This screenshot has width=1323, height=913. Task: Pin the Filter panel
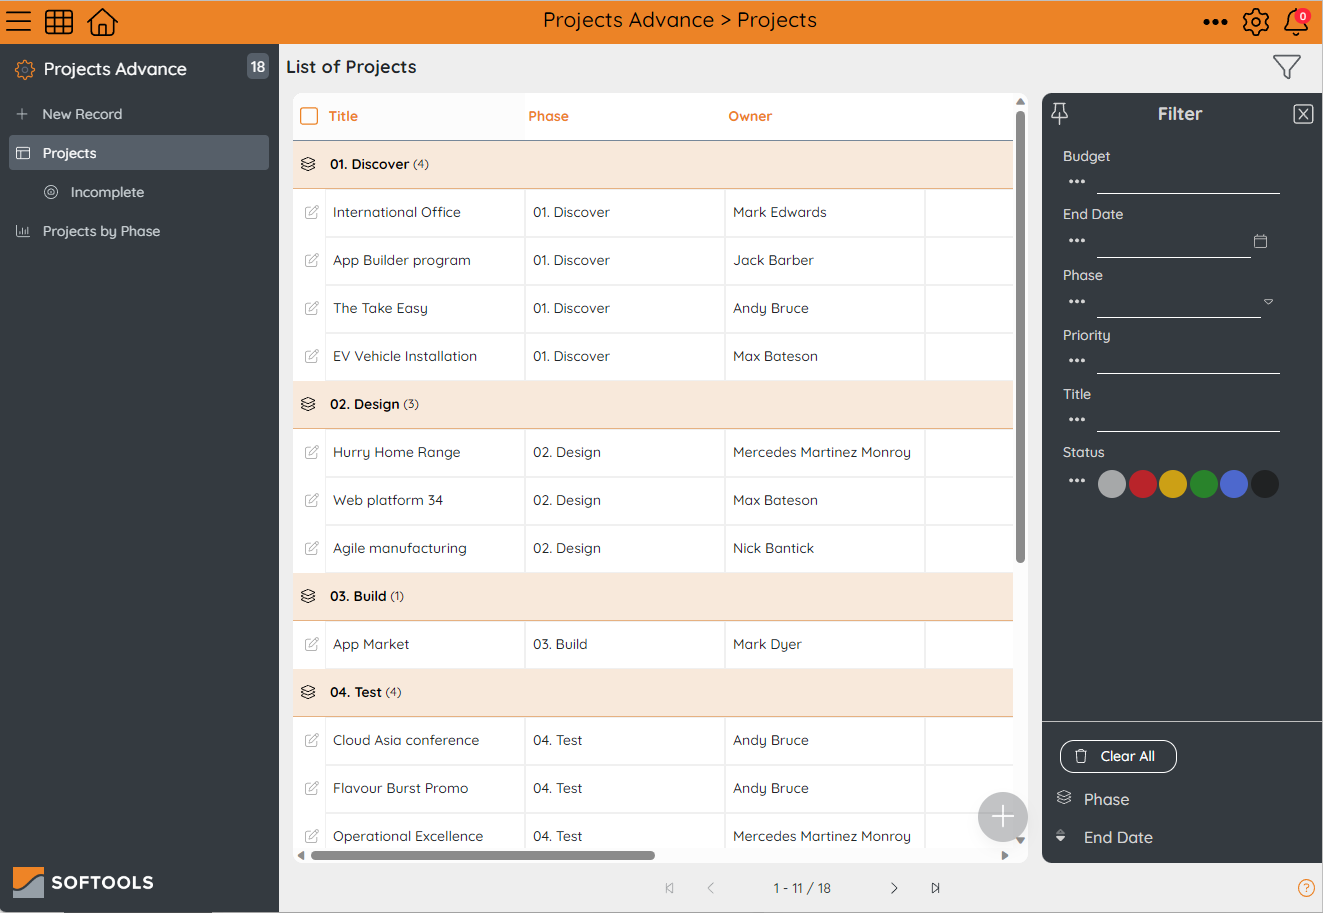coord(1060,113)
